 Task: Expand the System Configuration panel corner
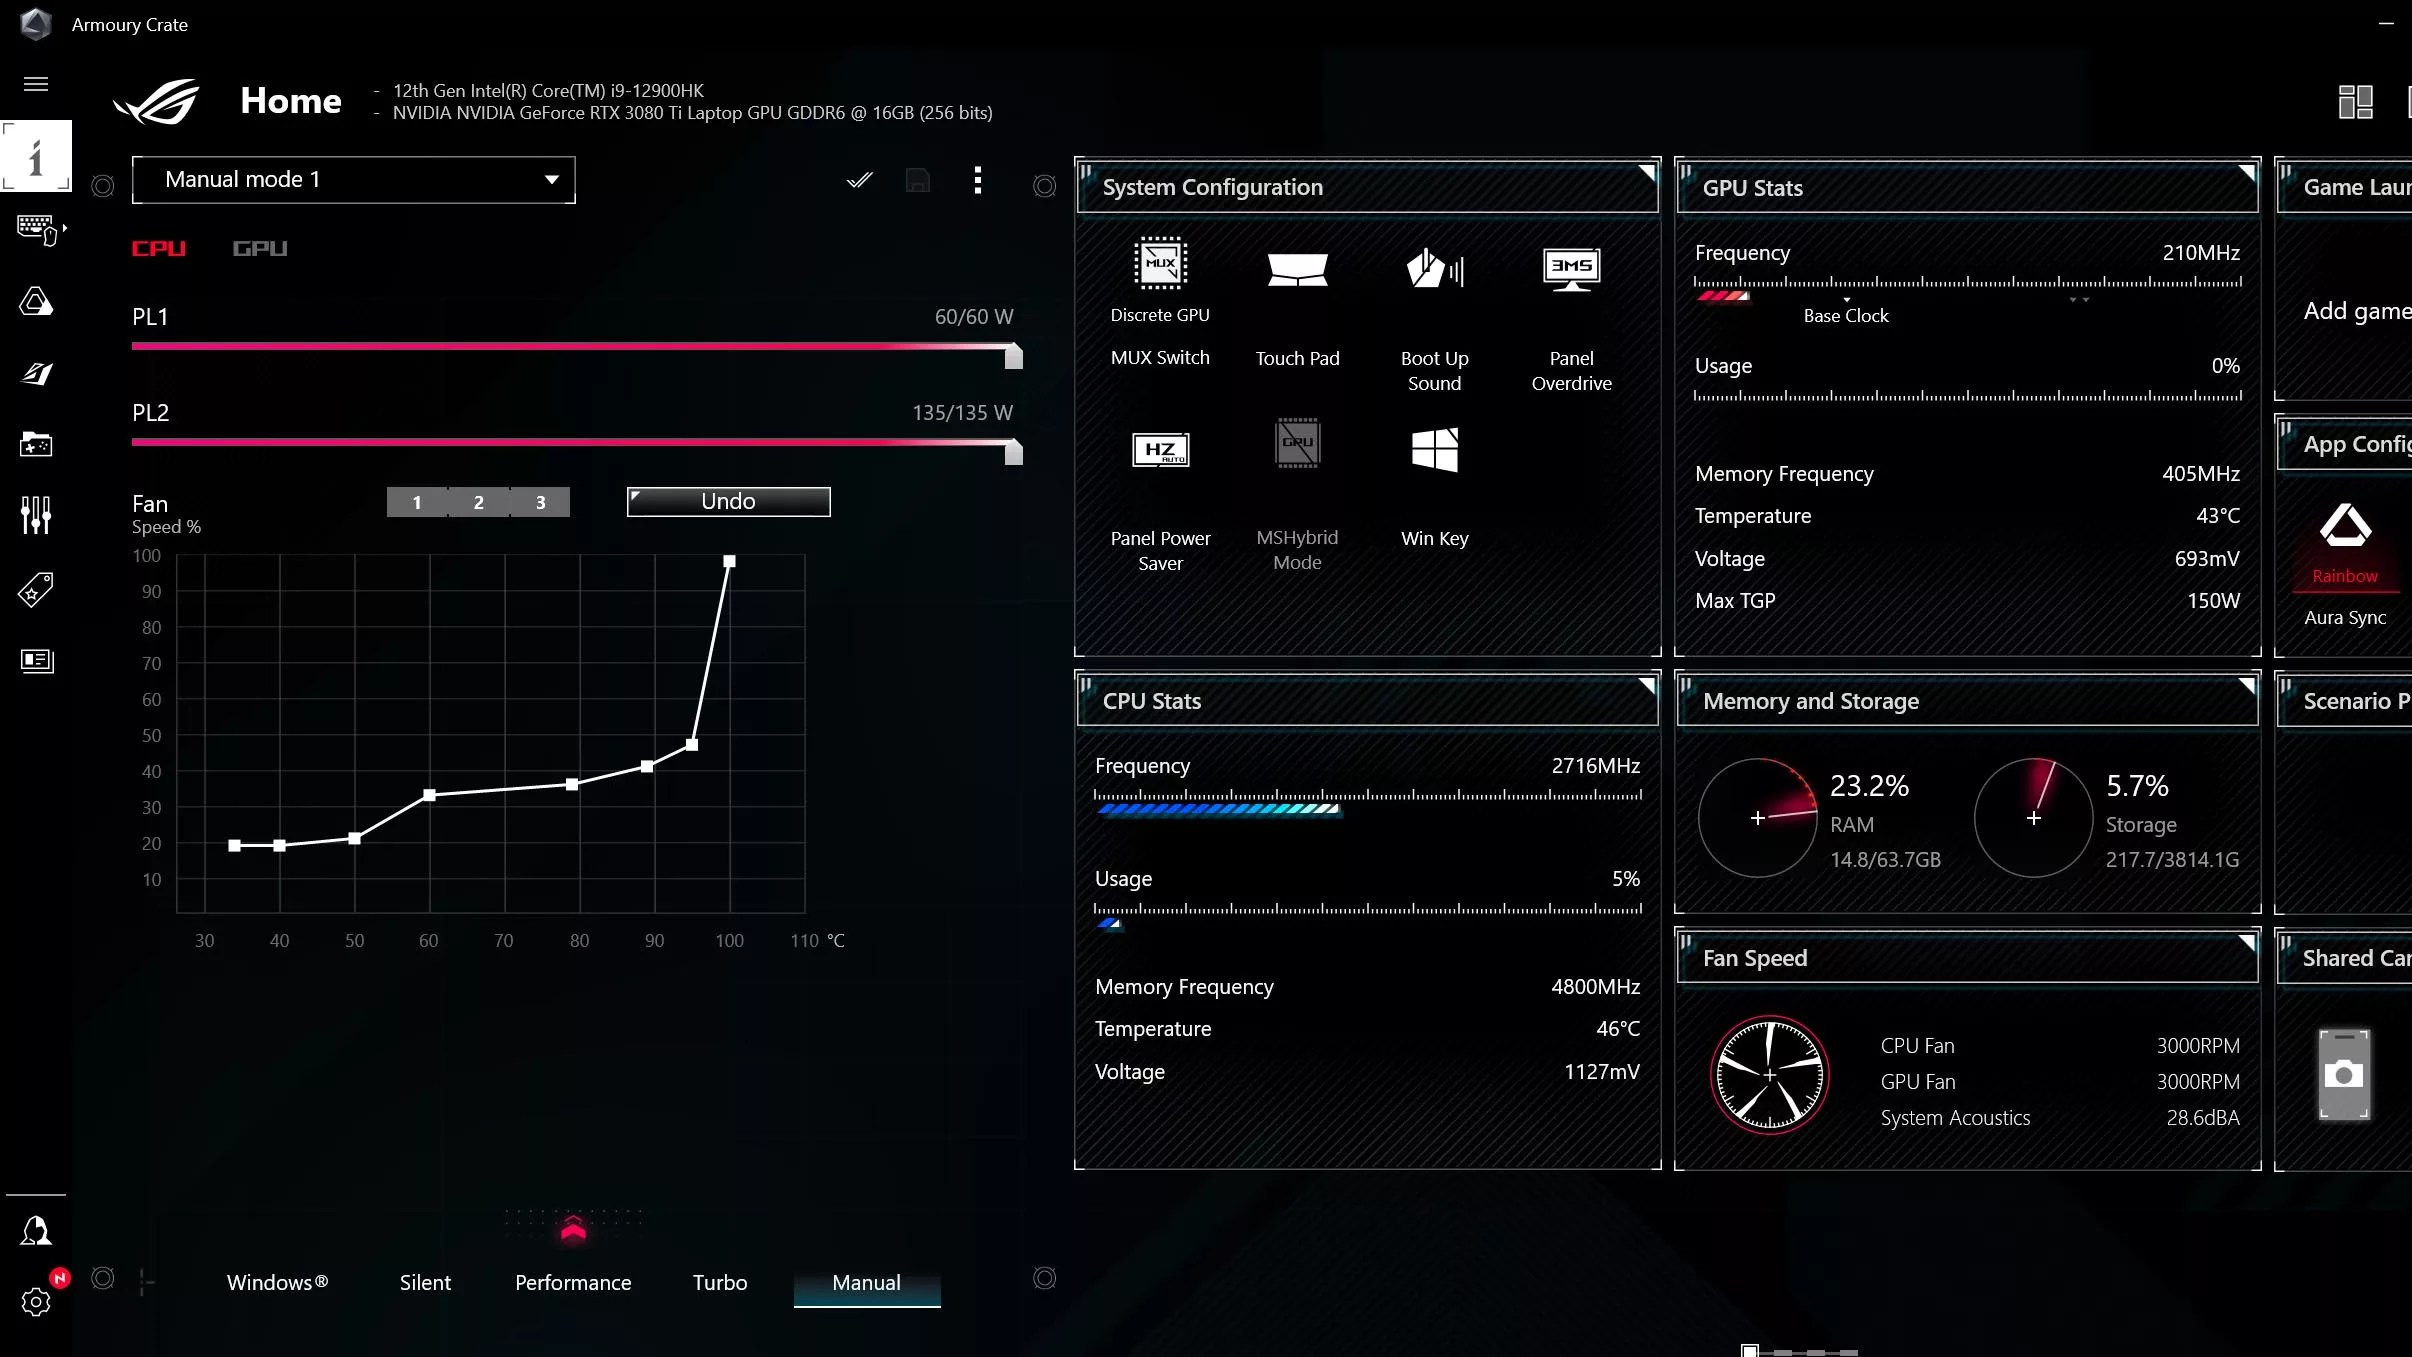(x=1646, y=172)
